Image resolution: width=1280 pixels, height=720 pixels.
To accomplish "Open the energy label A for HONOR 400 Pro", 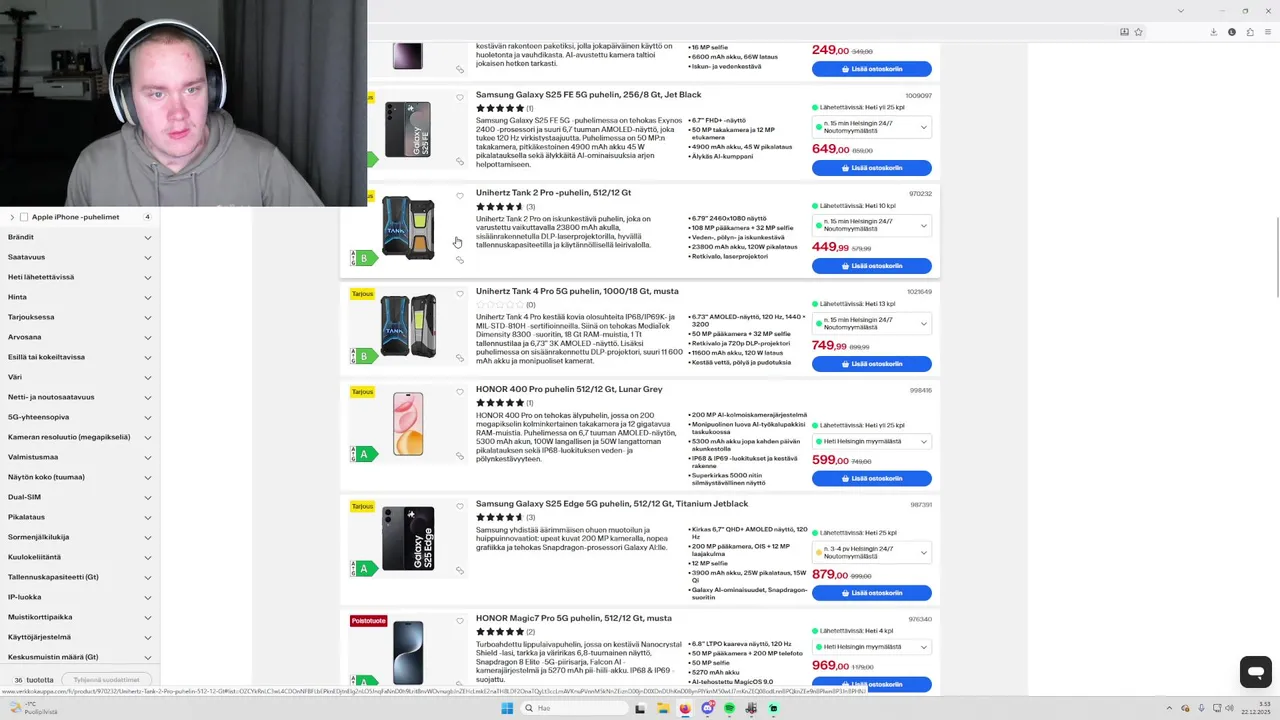I will pos(363,454).
